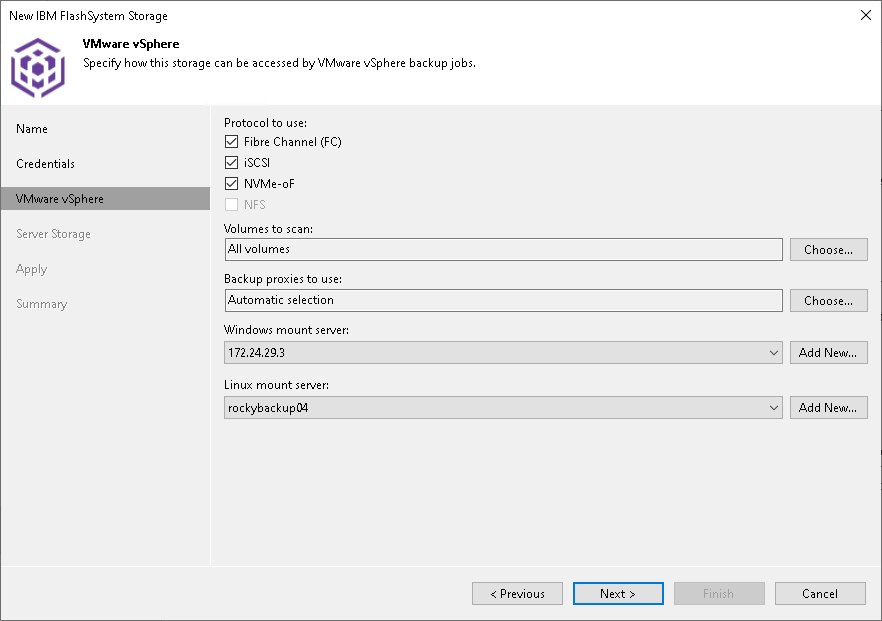Click the Backup proxies to use label
Screen dimensions: 882x621
[283, 279]
